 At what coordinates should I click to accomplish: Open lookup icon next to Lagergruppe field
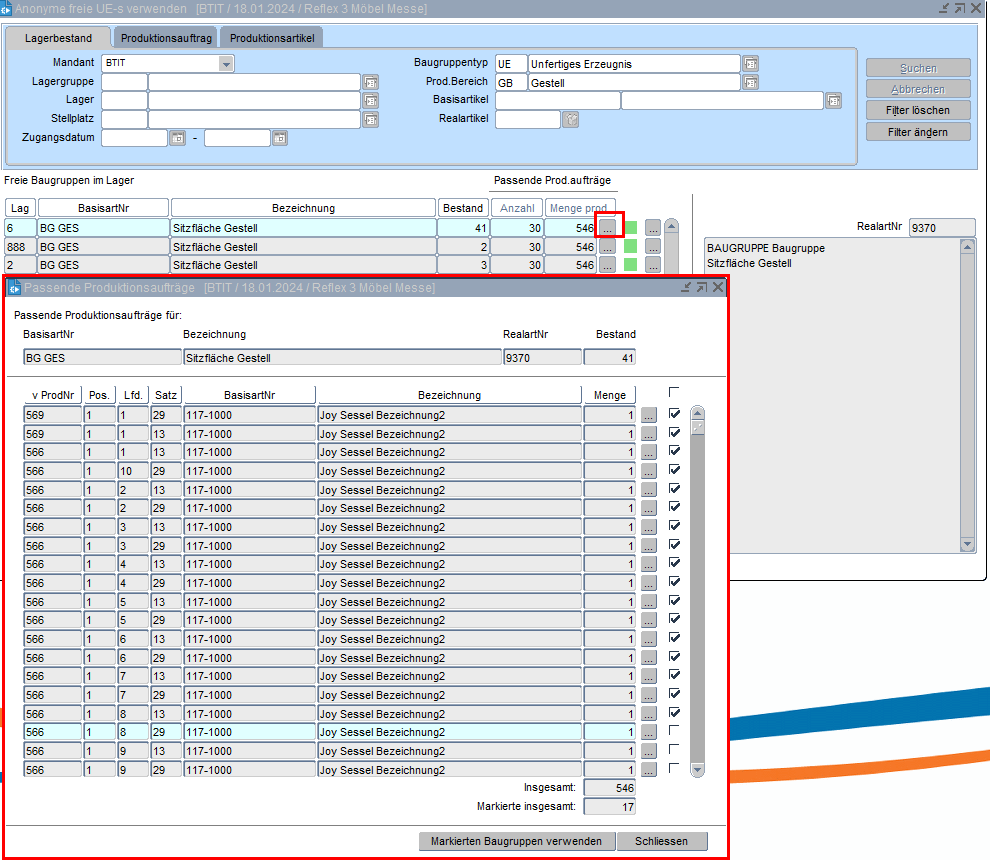(x=370, y=82)
